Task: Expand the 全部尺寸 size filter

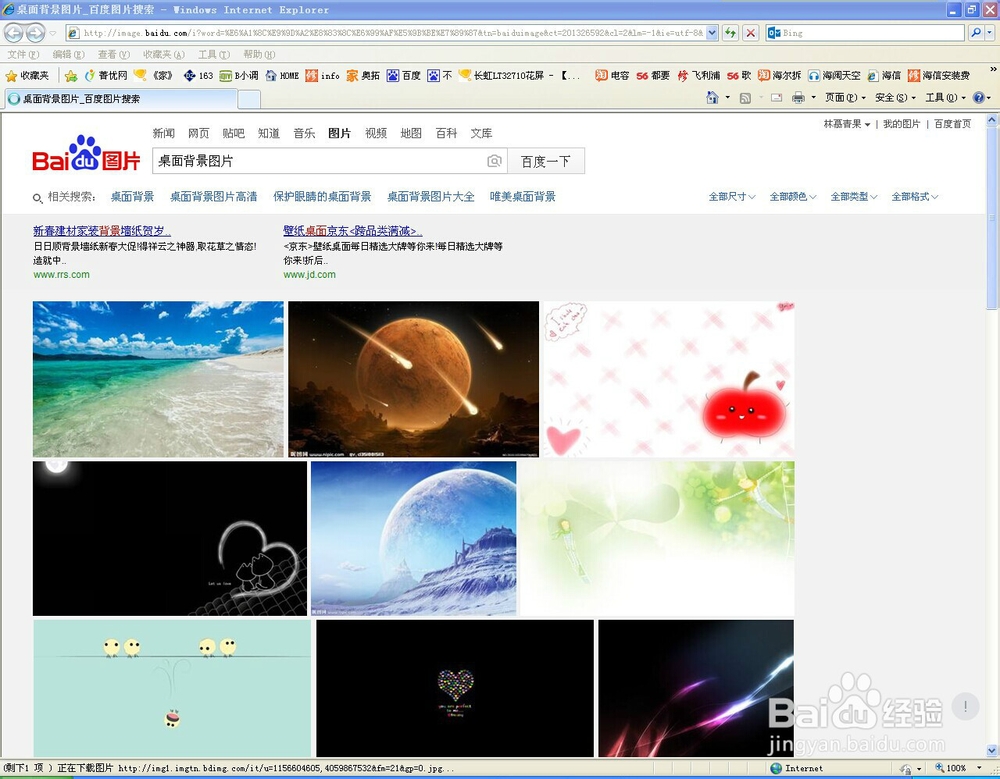Action: click(x=732, y=197)
